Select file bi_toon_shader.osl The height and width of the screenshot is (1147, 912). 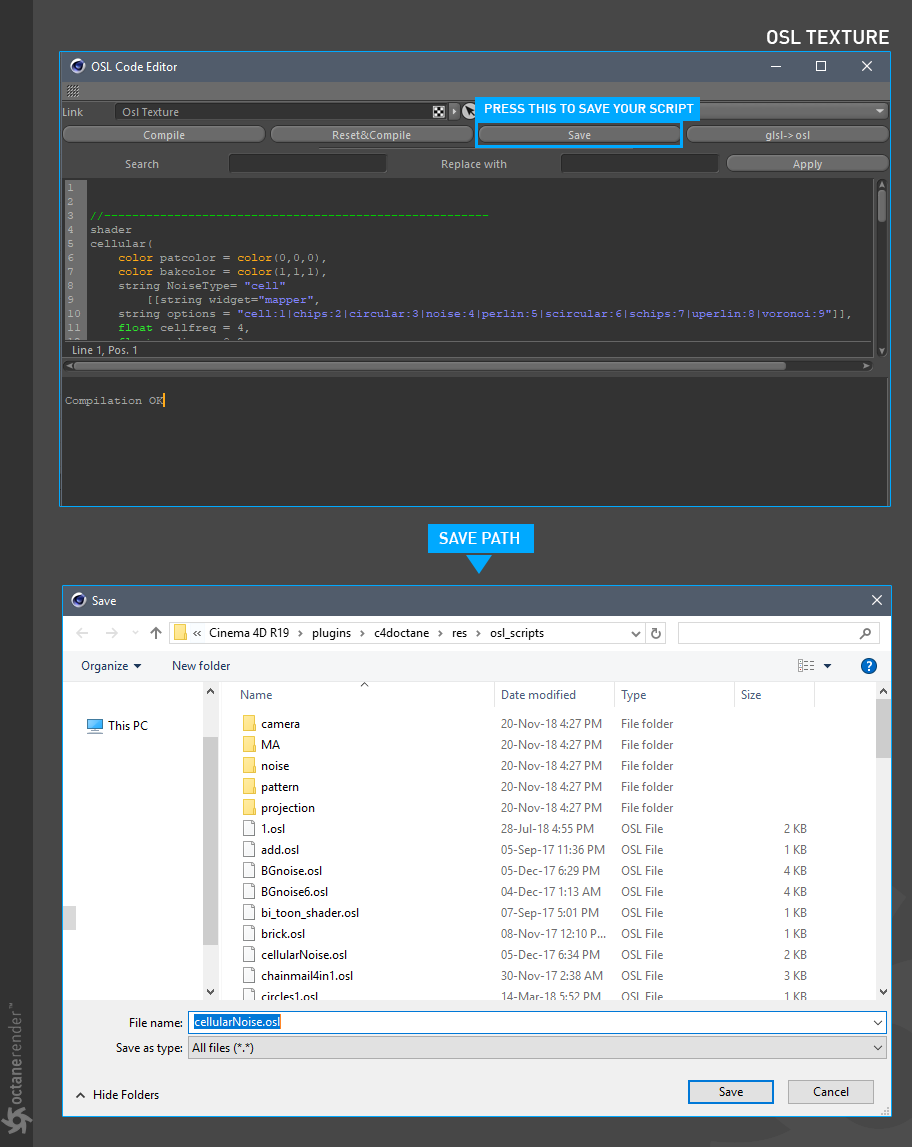309,913
